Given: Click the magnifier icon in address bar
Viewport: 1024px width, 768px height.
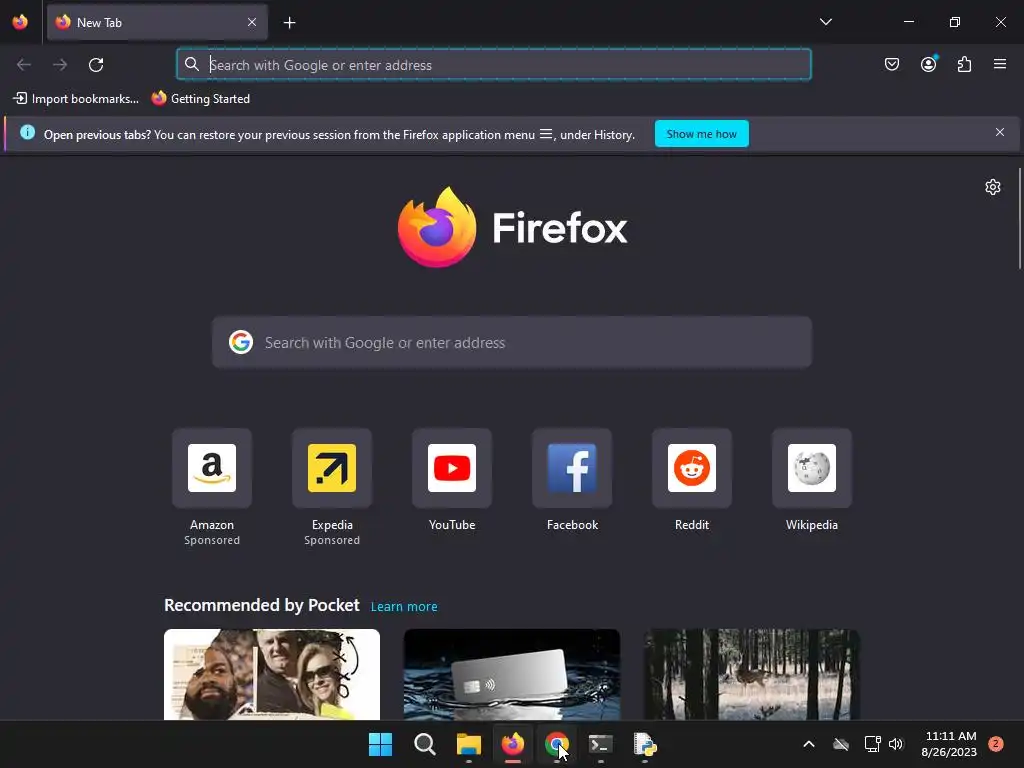Looking at the screenshot, I should tap(191, 64).
